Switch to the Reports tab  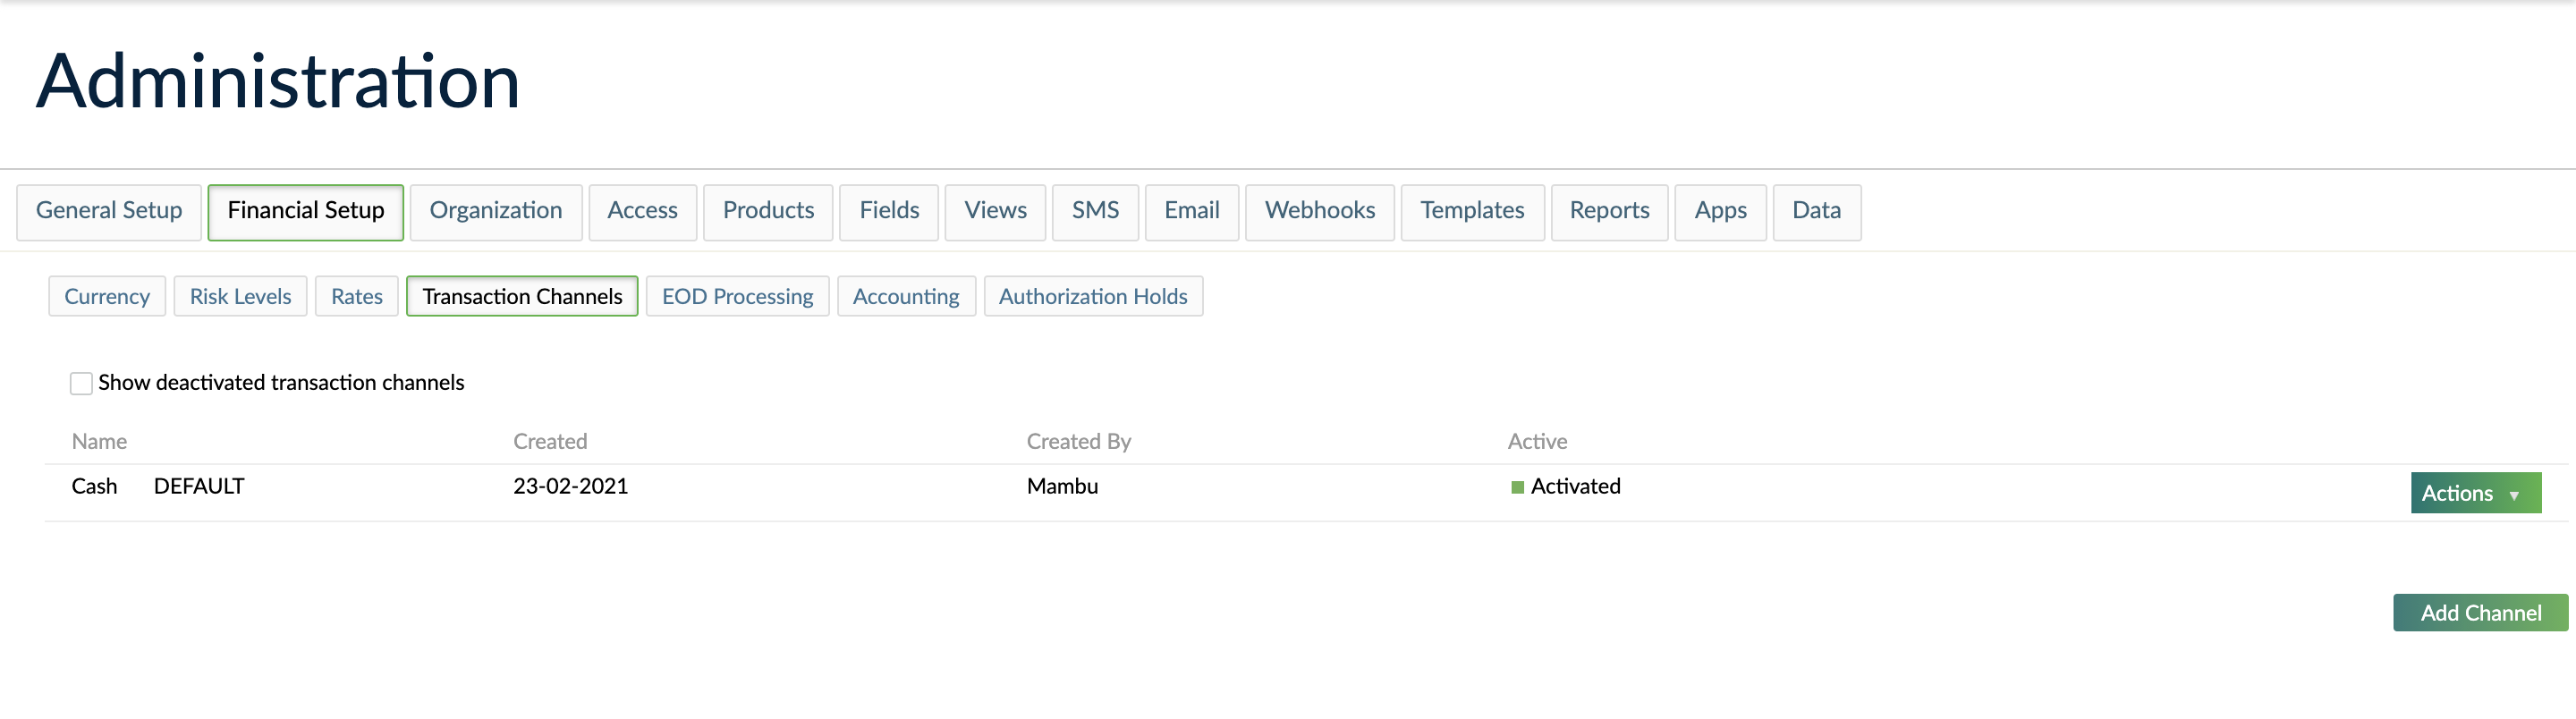click(1609, 211)
